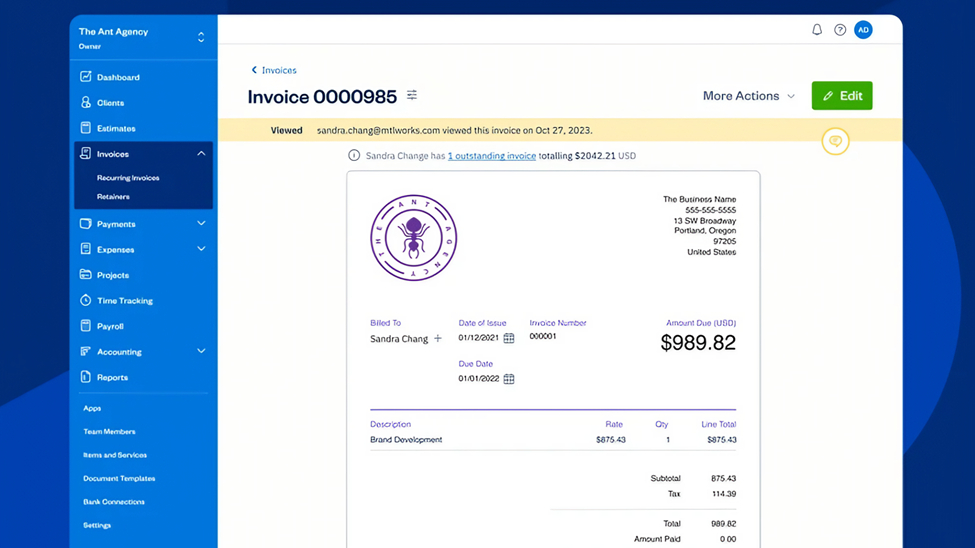
Task: Open Items and Services in sidebar
Action: tap(115, 455)
